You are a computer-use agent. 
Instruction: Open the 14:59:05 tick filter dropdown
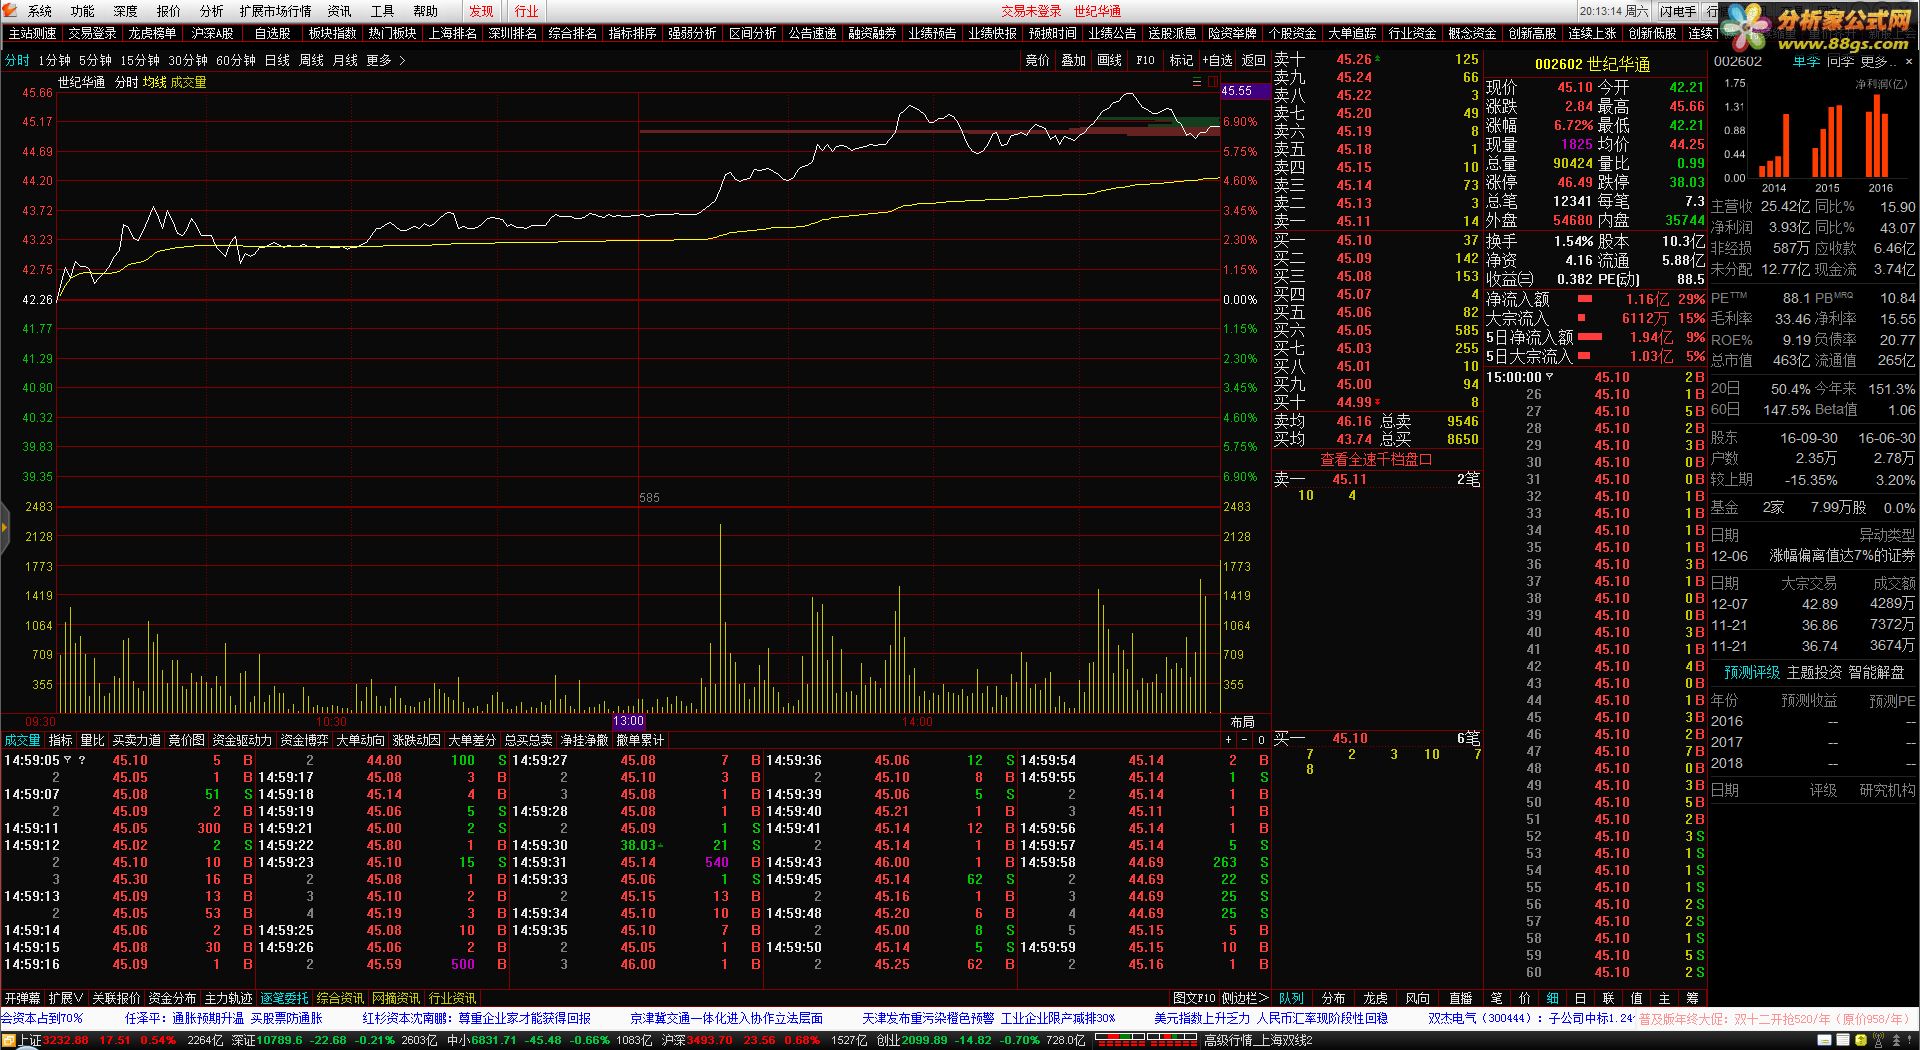coord(67,760)
